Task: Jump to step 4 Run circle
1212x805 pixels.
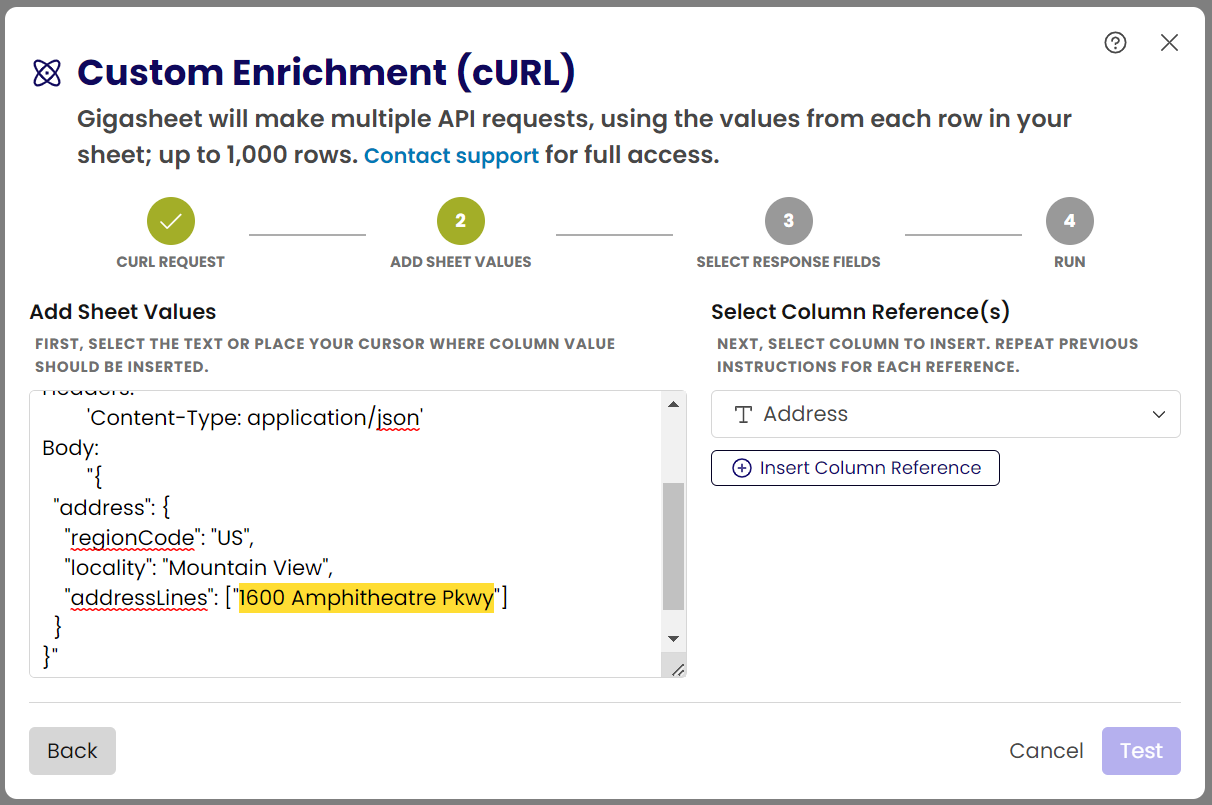Action: point(1069,221)
